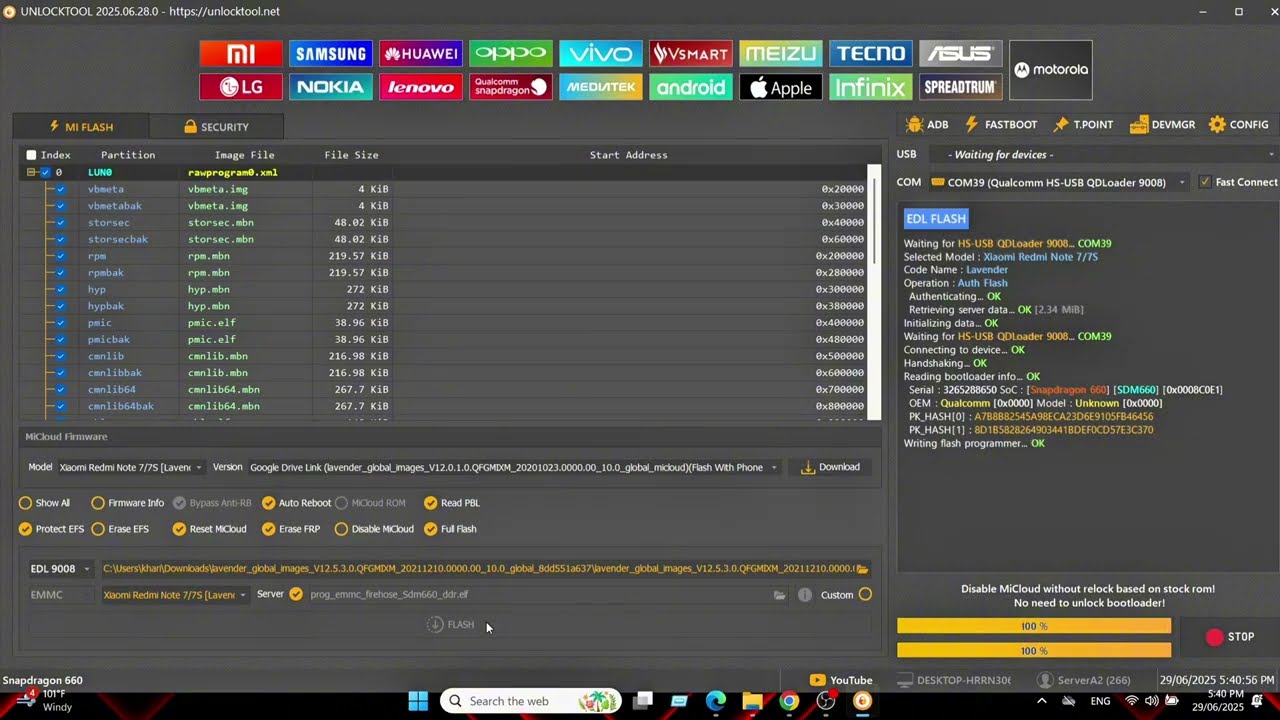1280x720 pixels.
Task: Toggle the Reset MiCloud option
Action: pos(179,529)
